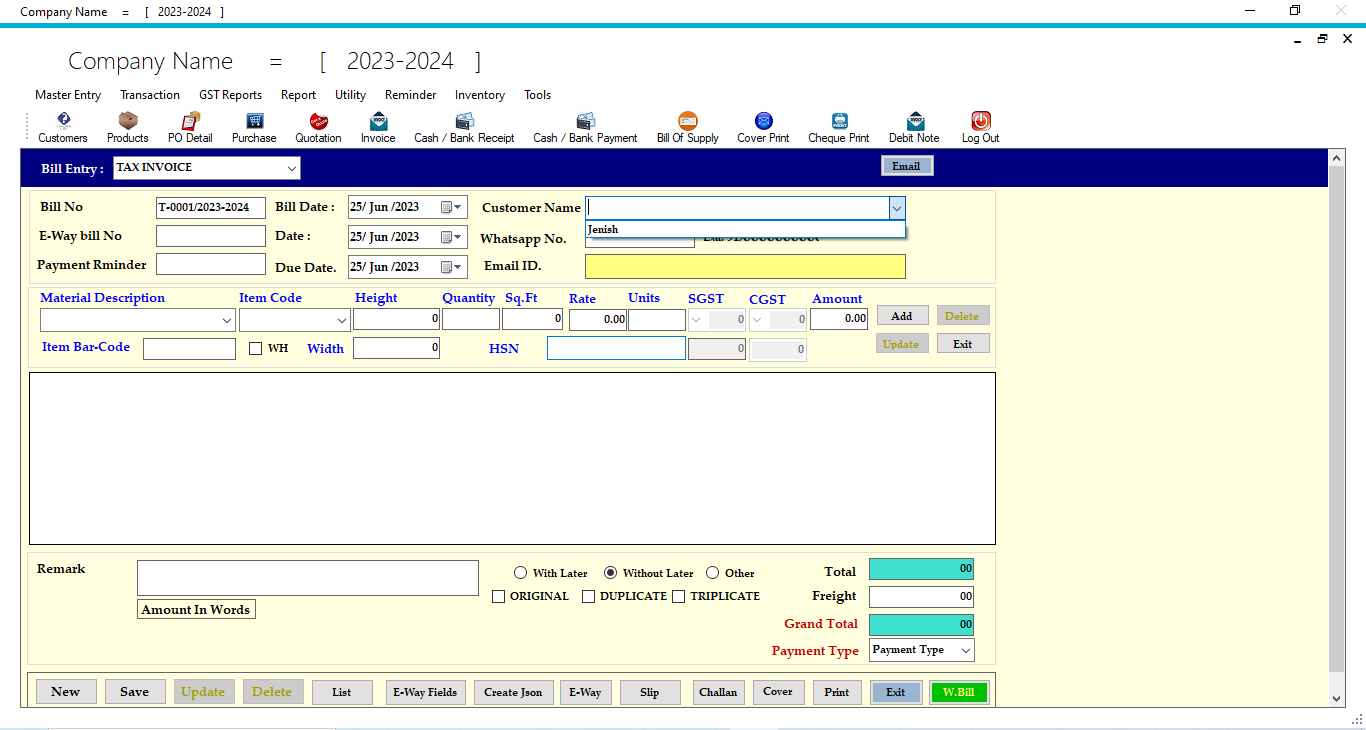Check the WH box next to Item Bar-Code

pos(254,347)
